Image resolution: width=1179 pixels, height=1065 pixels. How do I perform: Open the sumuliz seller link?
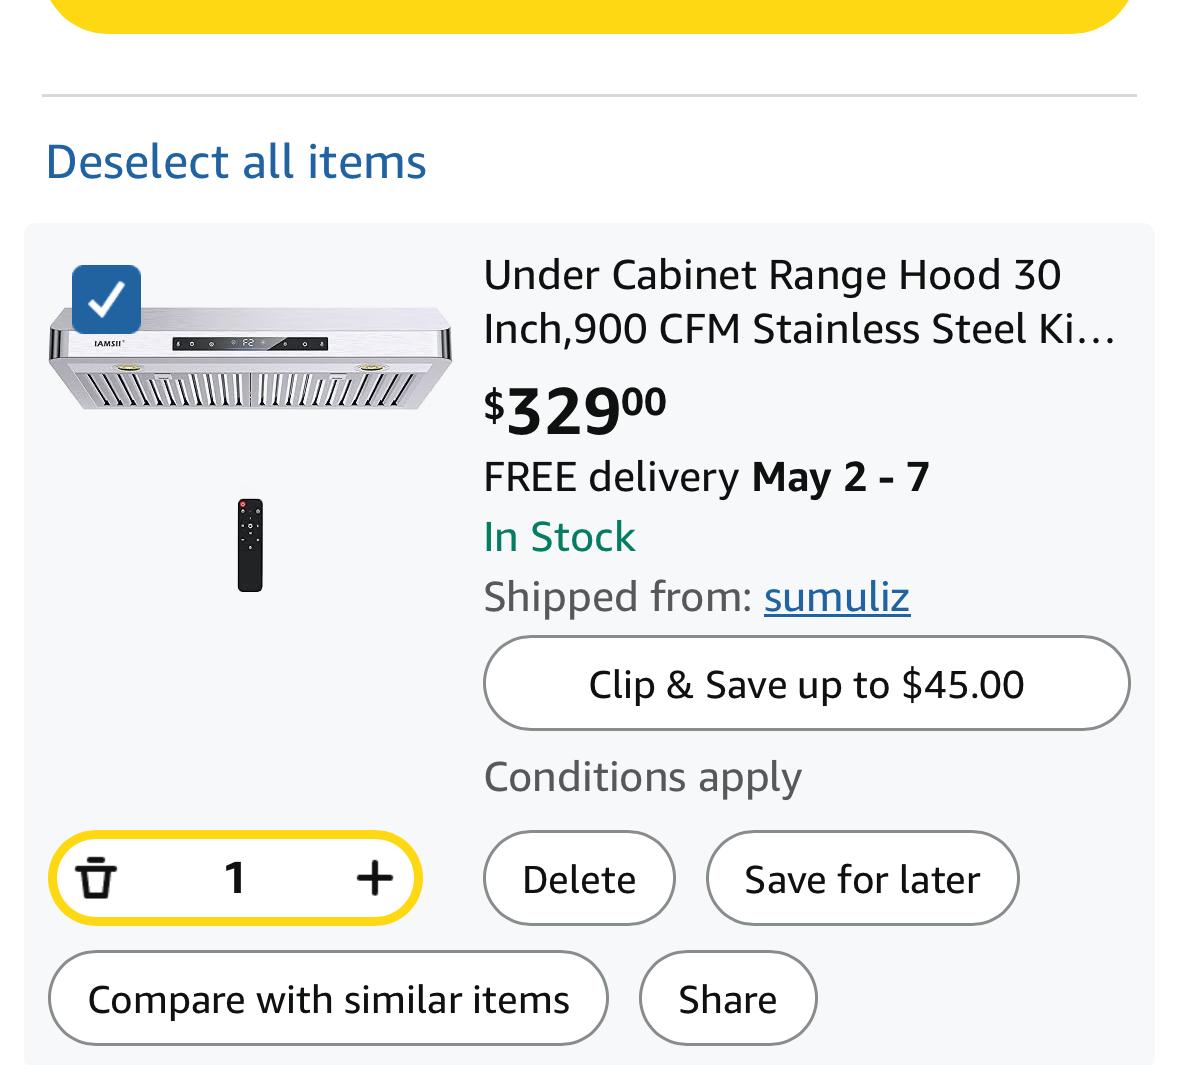(836, 597)
